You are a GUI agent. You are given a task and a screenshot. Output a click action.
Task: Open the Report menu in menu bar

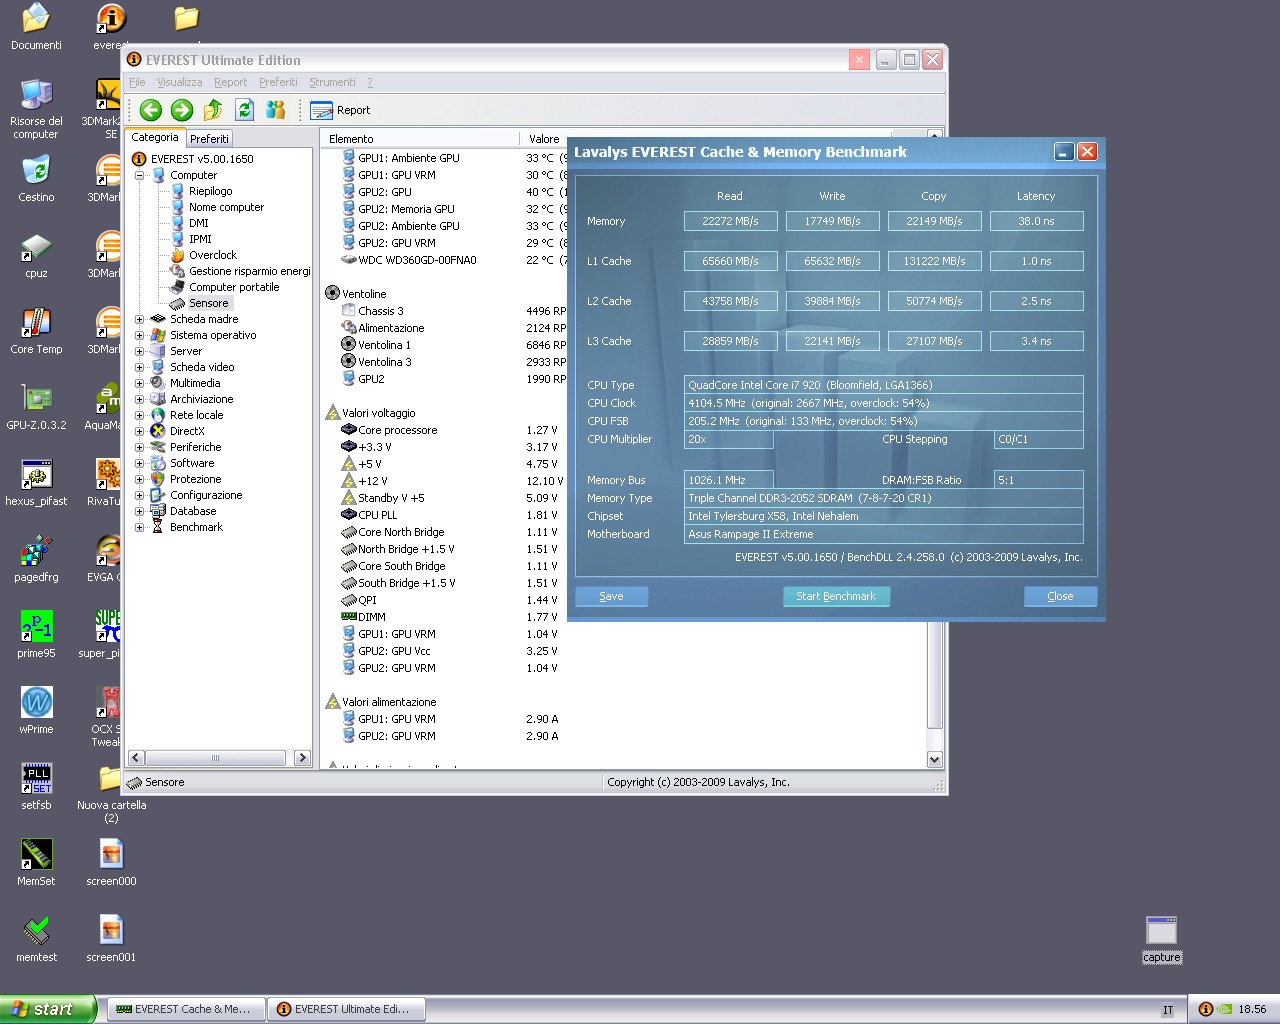[x=230, y=82]
